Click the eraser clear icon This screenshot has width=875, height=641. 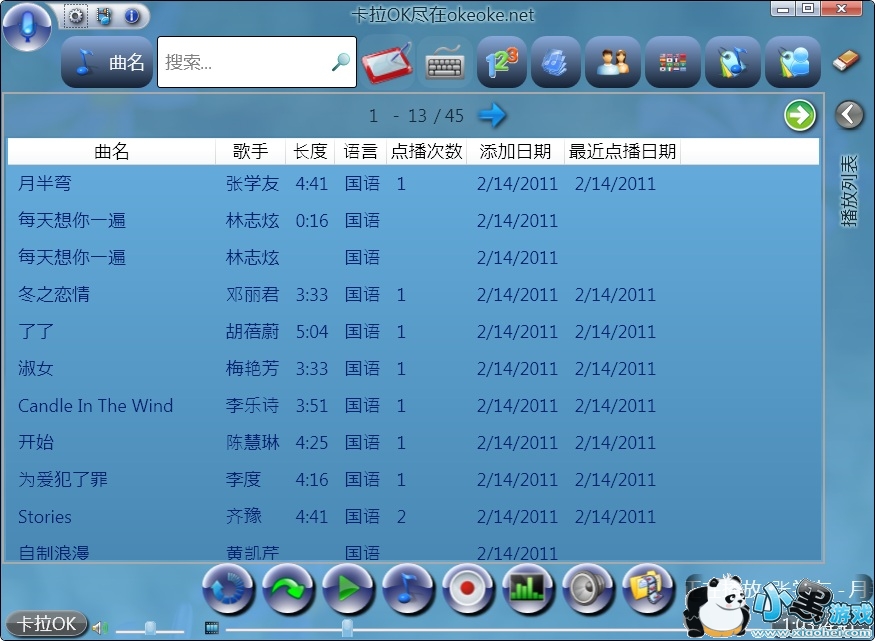(x=846, y=60)
